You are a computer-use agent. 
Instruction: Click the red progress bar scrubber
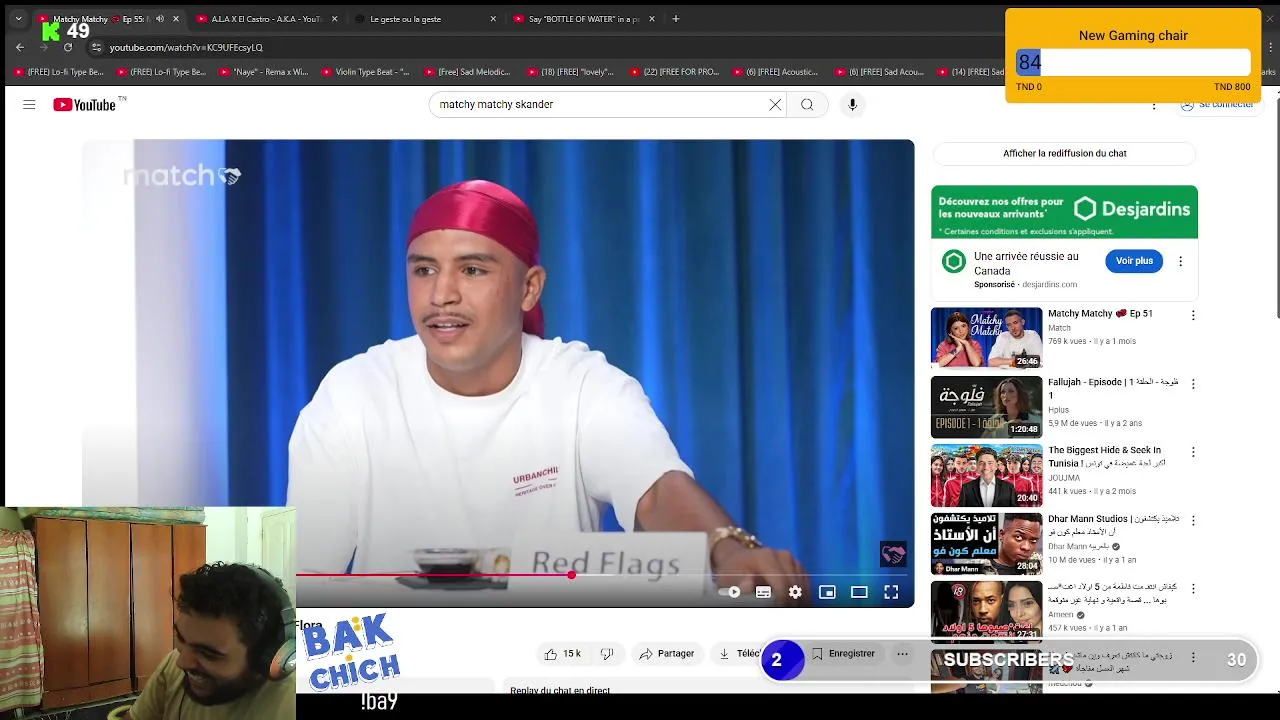pyautogui.click(x=571, y=575)
